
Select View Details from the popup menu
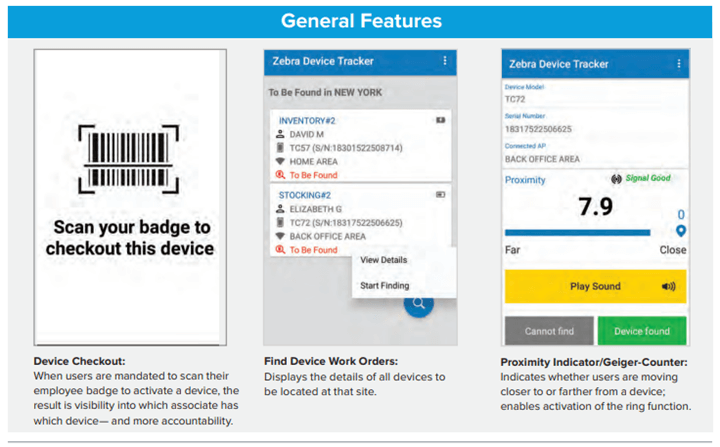(x=383, y=260)
